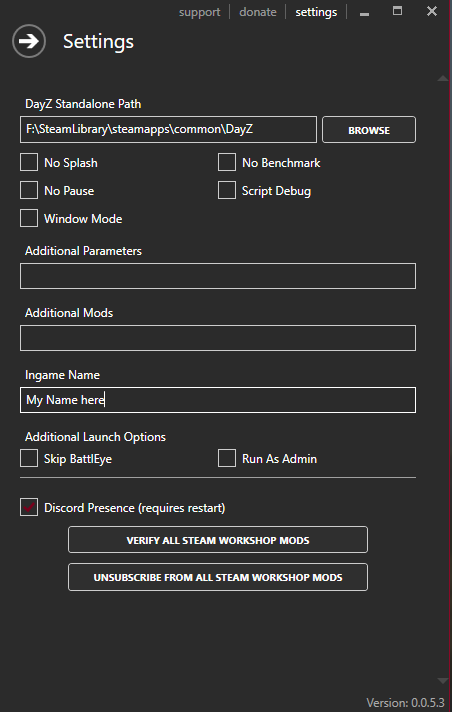Click the Version 0.0.5.3 text
Screen dimensions: 452x712
coord(405,702)
